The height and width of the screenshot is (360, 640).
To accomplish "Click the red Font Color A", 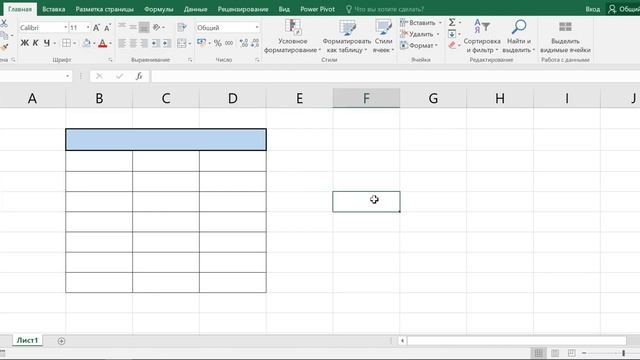I will click(103, 43).
